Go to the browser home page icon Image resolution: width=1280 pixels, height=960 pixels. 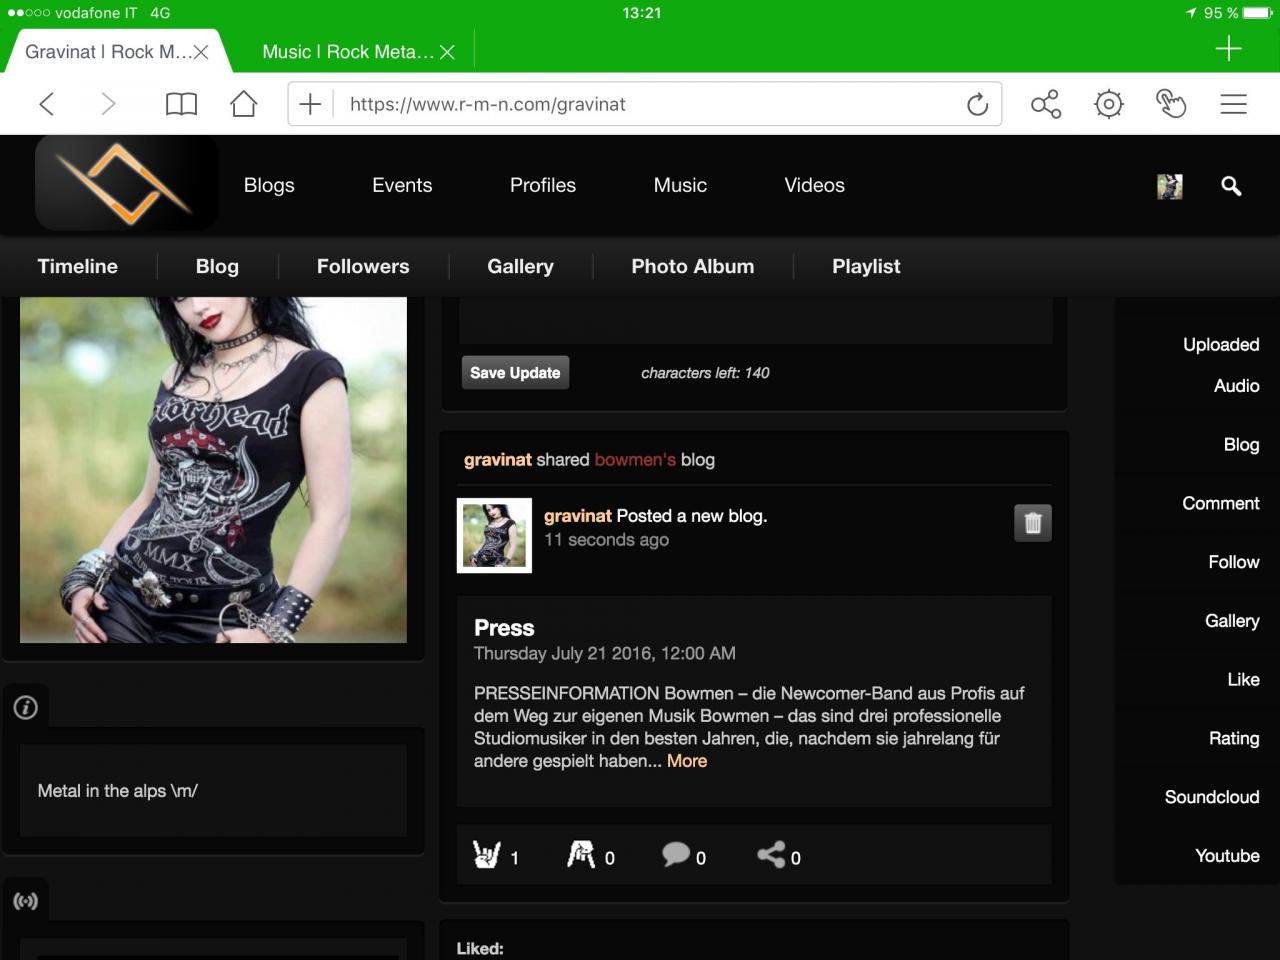[244, 104]
